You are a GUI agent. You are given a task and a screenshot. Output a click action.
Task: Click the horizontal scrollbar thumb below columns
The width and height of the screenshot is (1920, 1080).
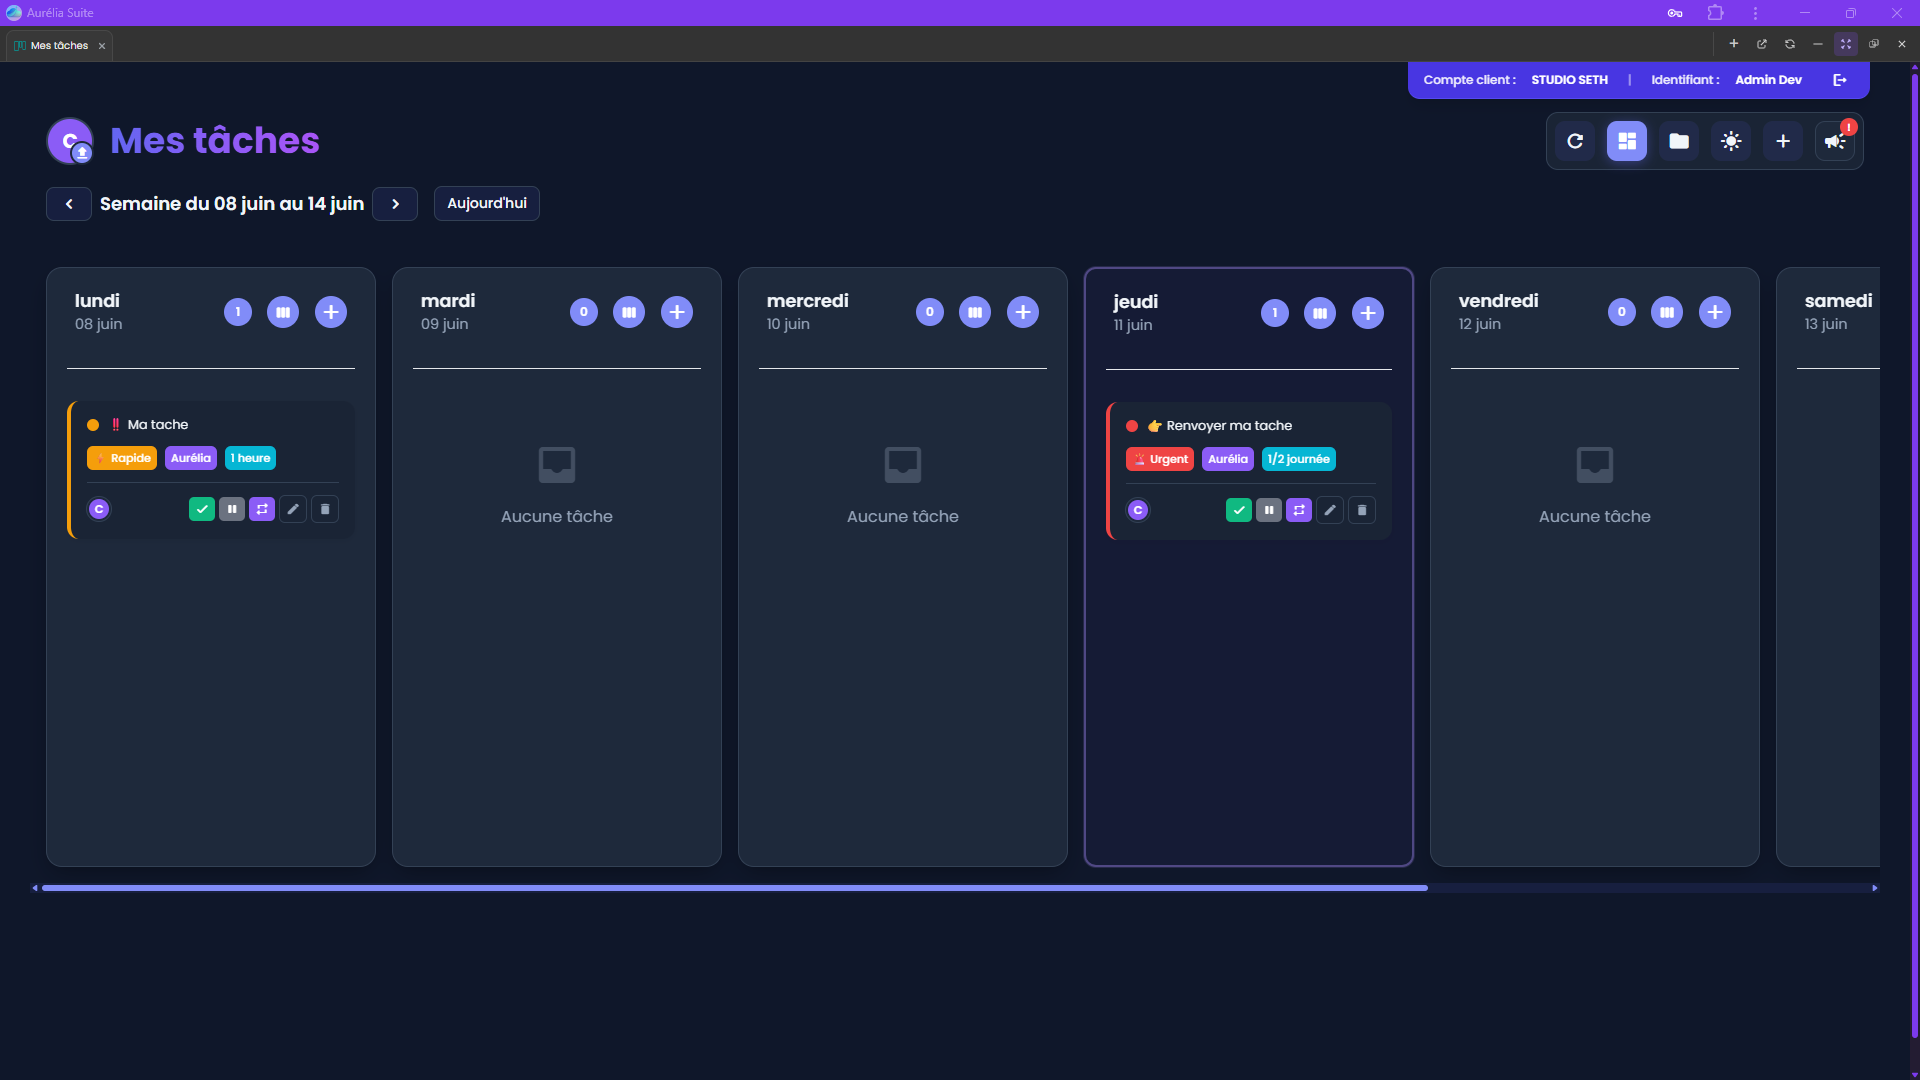pos(734,888)
